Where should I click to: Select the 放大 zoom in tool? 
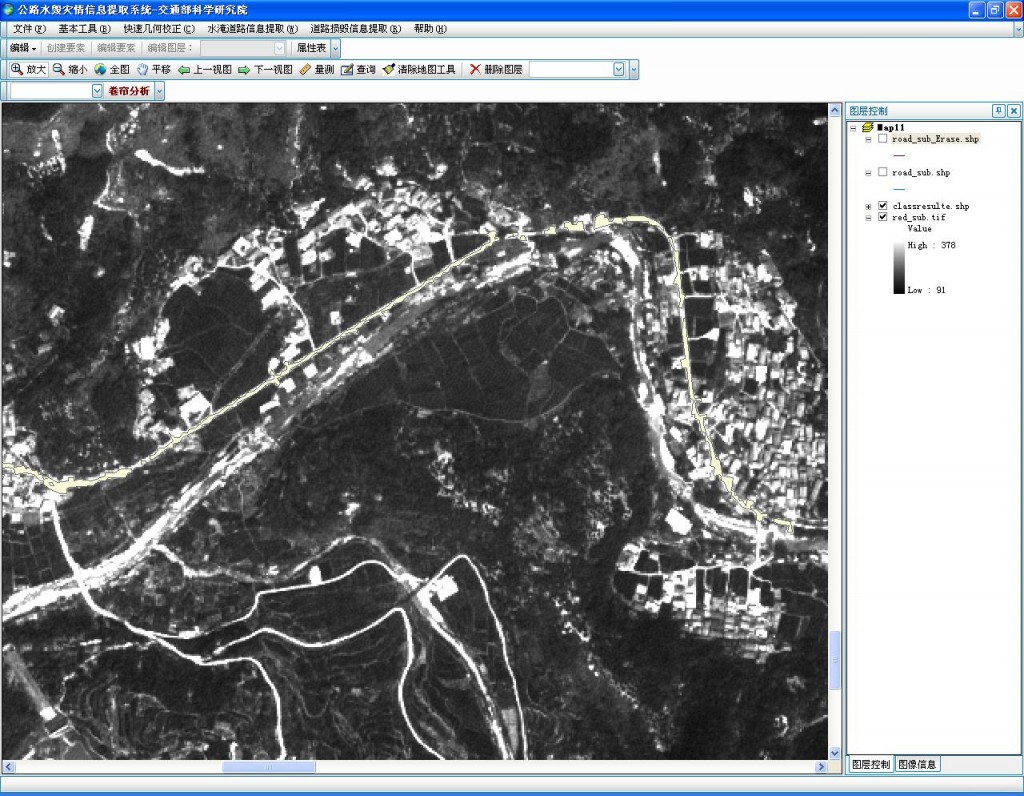tap(28, 69)
